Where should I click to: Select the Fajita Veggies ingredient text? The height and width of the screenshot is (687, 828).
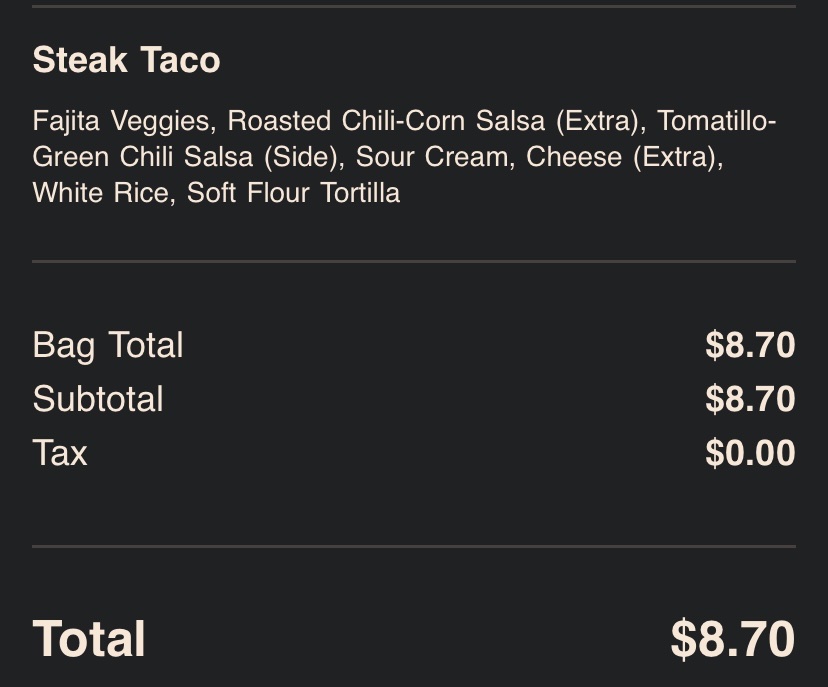(120, 121)
